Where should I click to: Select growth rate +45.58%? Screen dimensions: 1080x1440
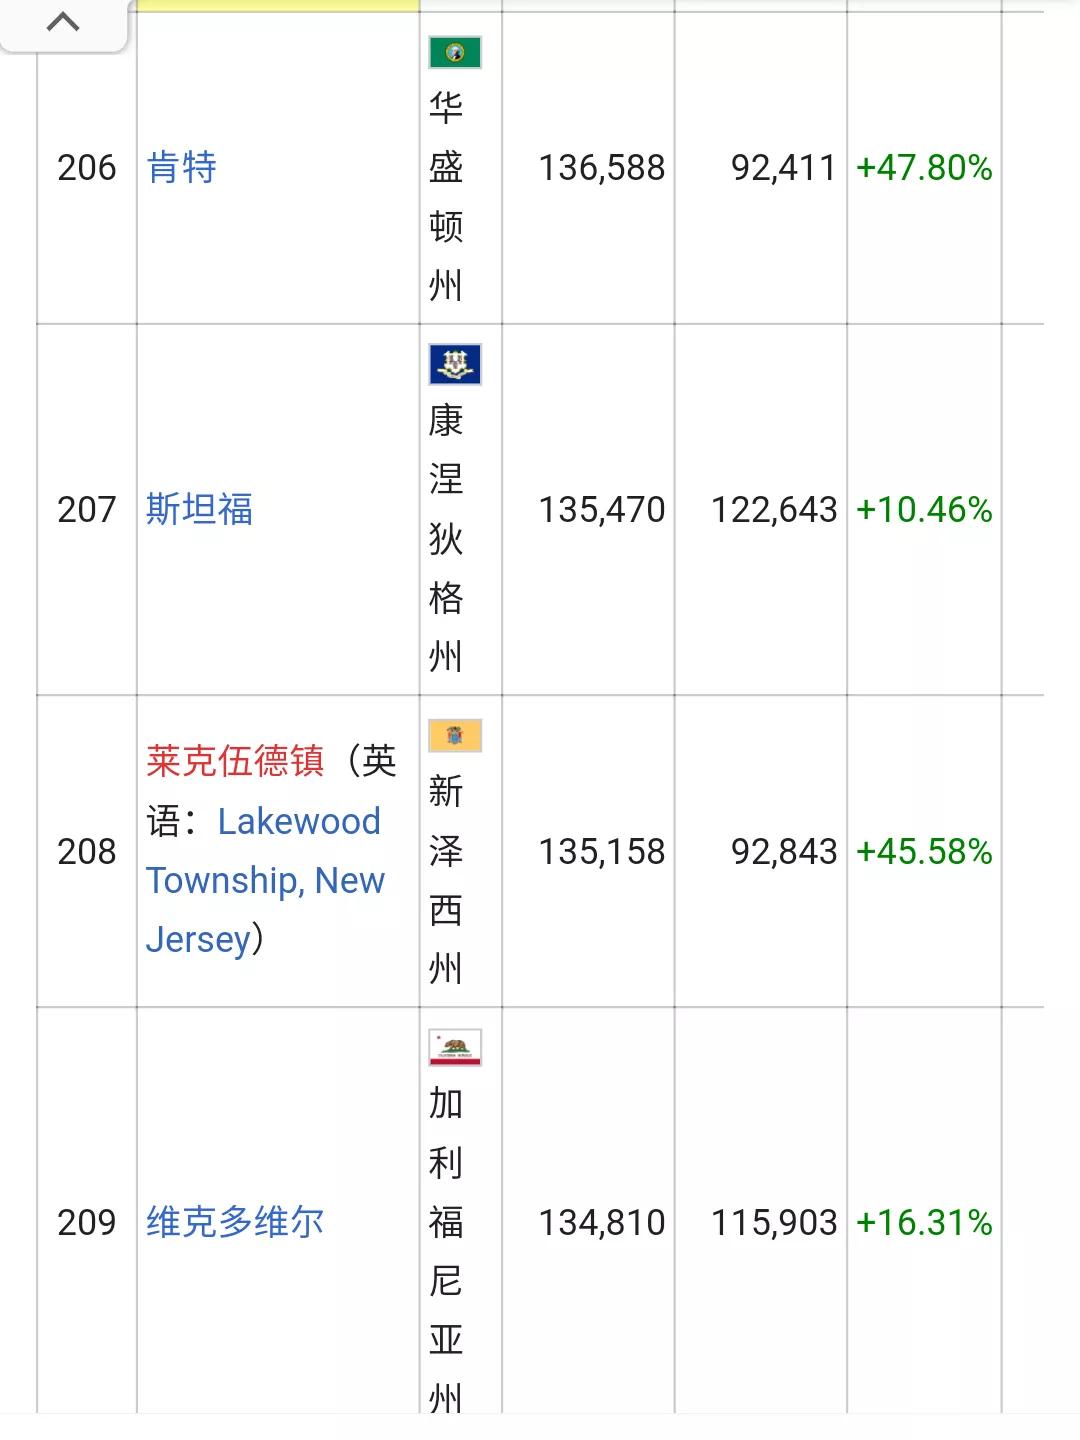click(x=924, y=851)
